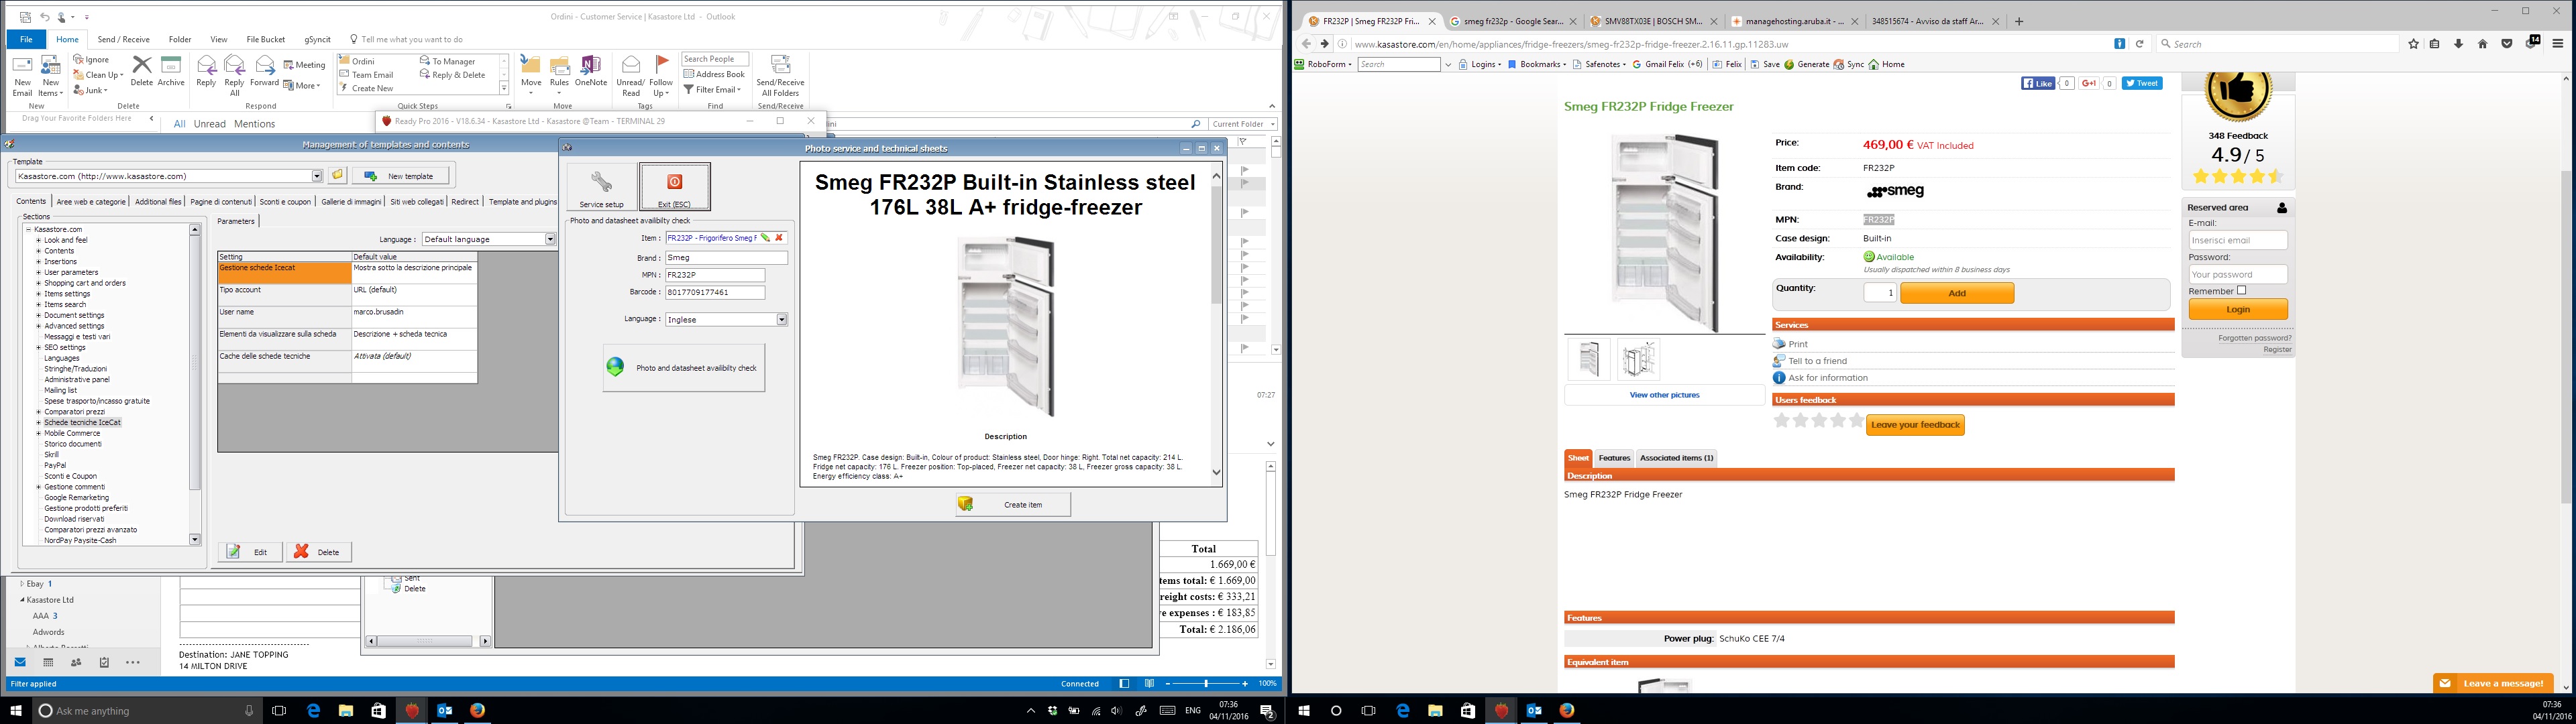Open Firefox hamburger menu

[x=2558, y=44]
